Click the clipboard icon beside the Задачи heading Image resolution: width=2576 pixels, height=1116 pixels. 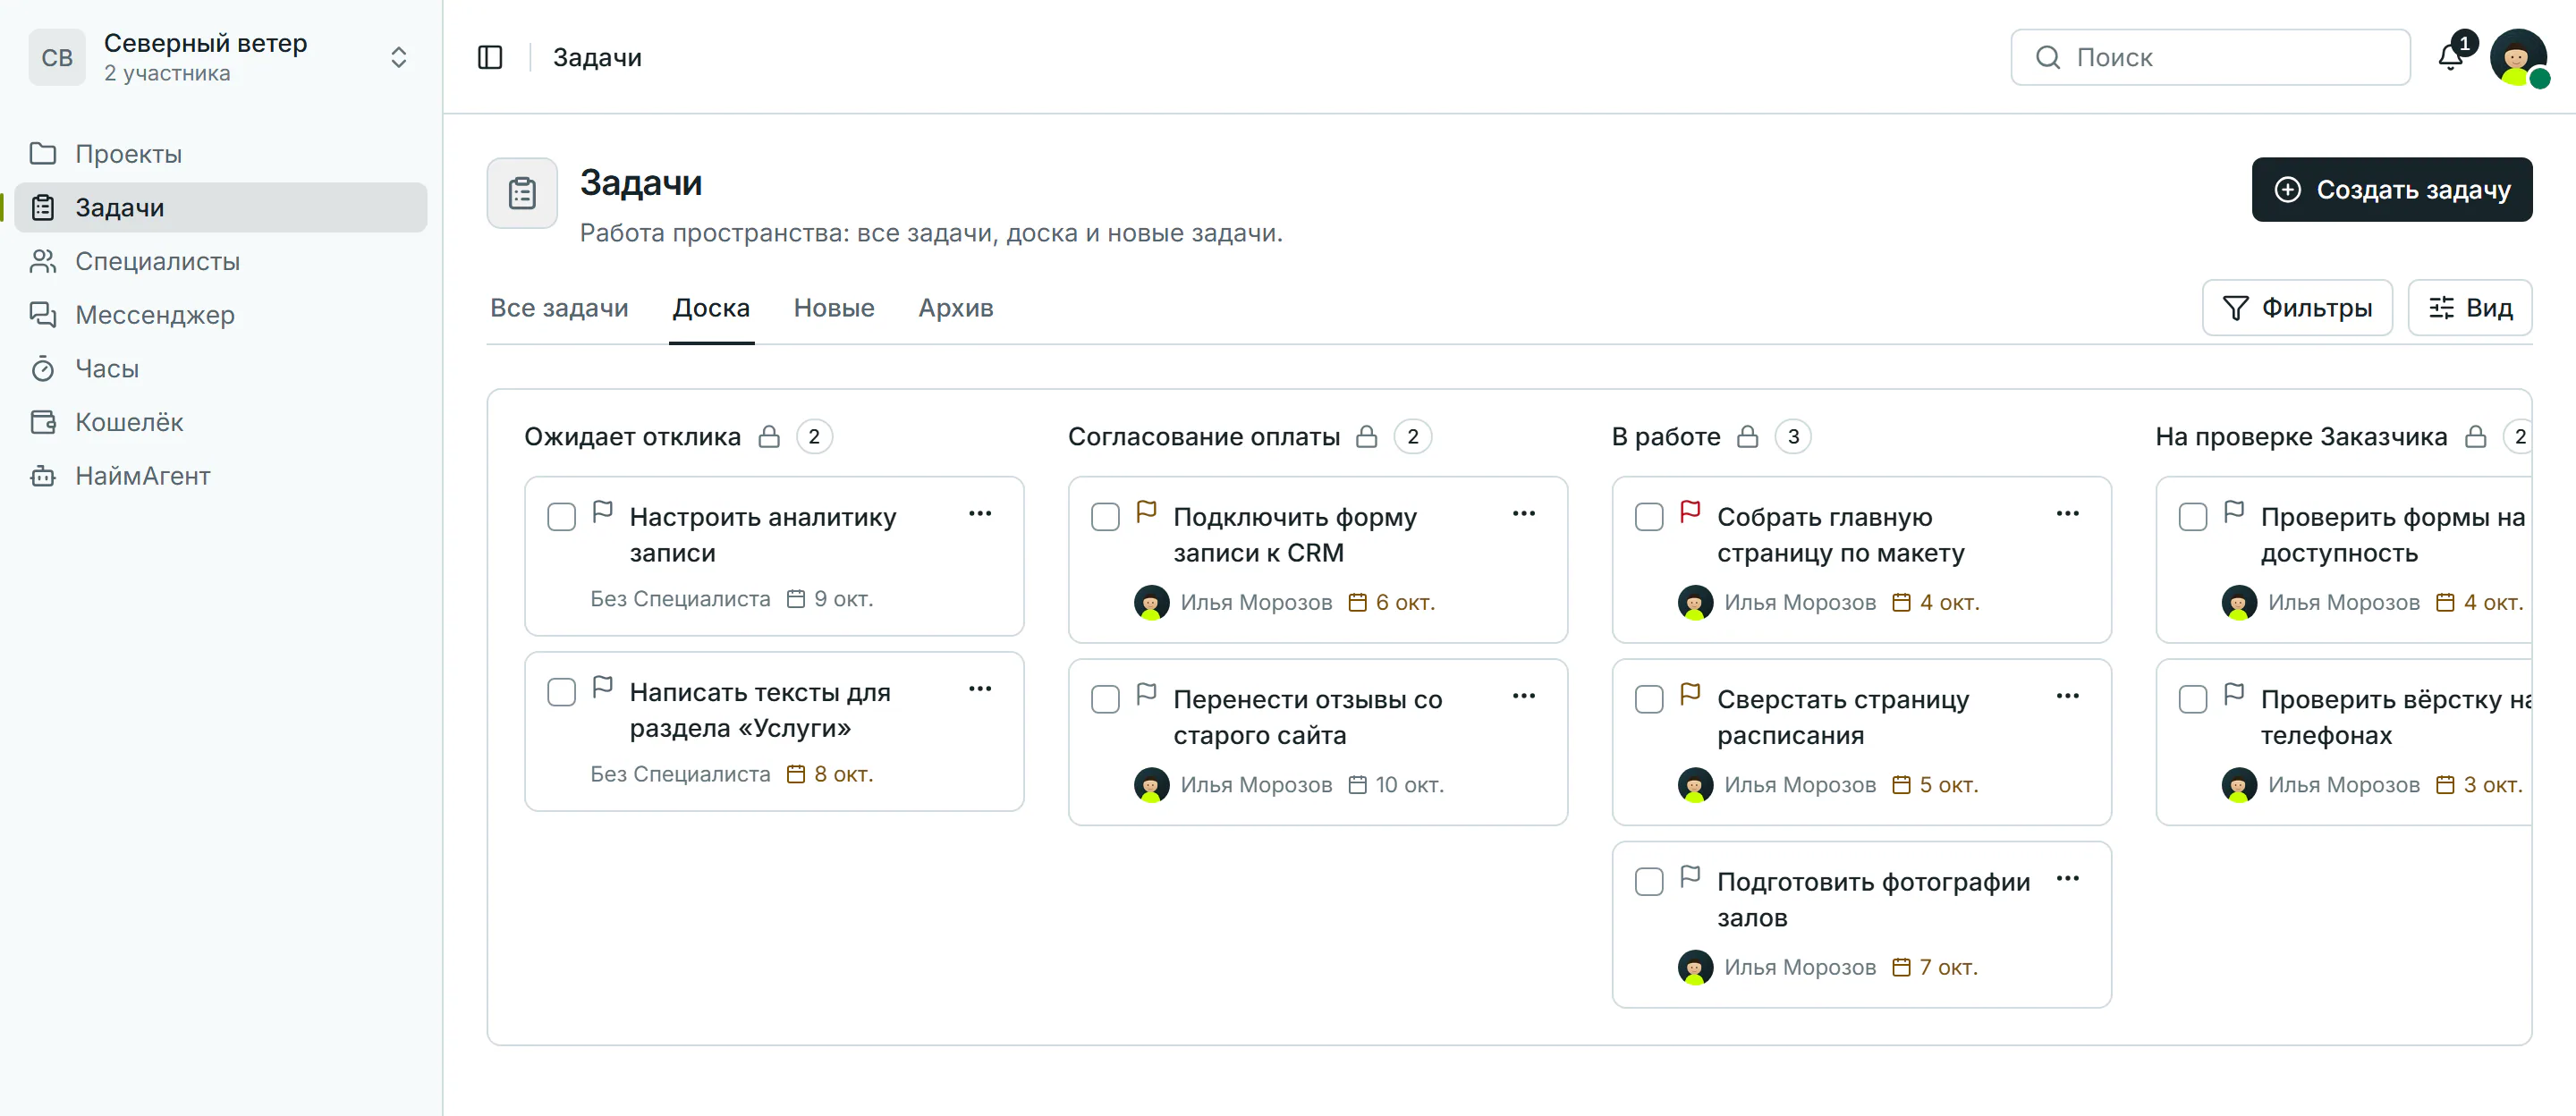pos(522,193)
